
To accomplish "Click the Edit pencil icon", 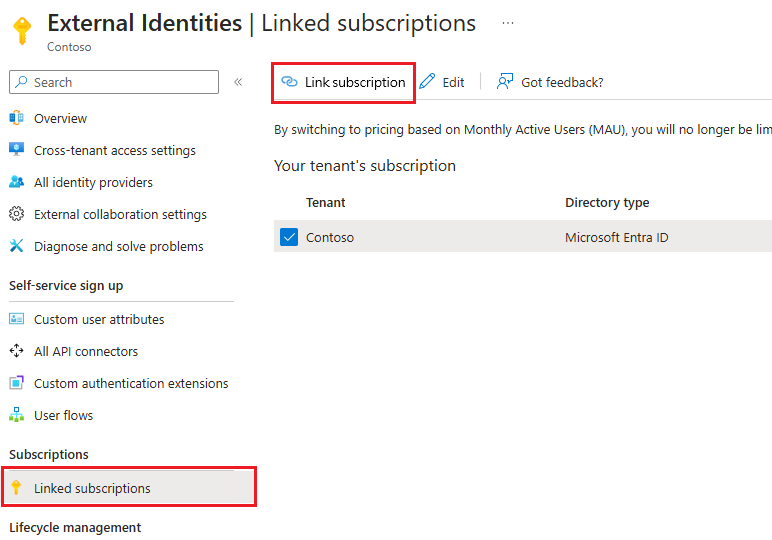I will [x=427, y=82].
